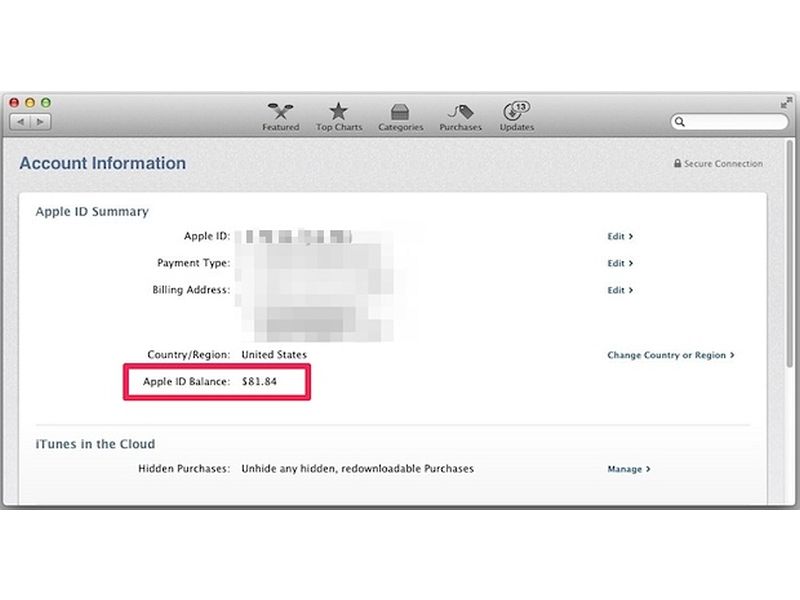Click Change Country or Region link
Viewport: 800px width, 600px height.
670,355
